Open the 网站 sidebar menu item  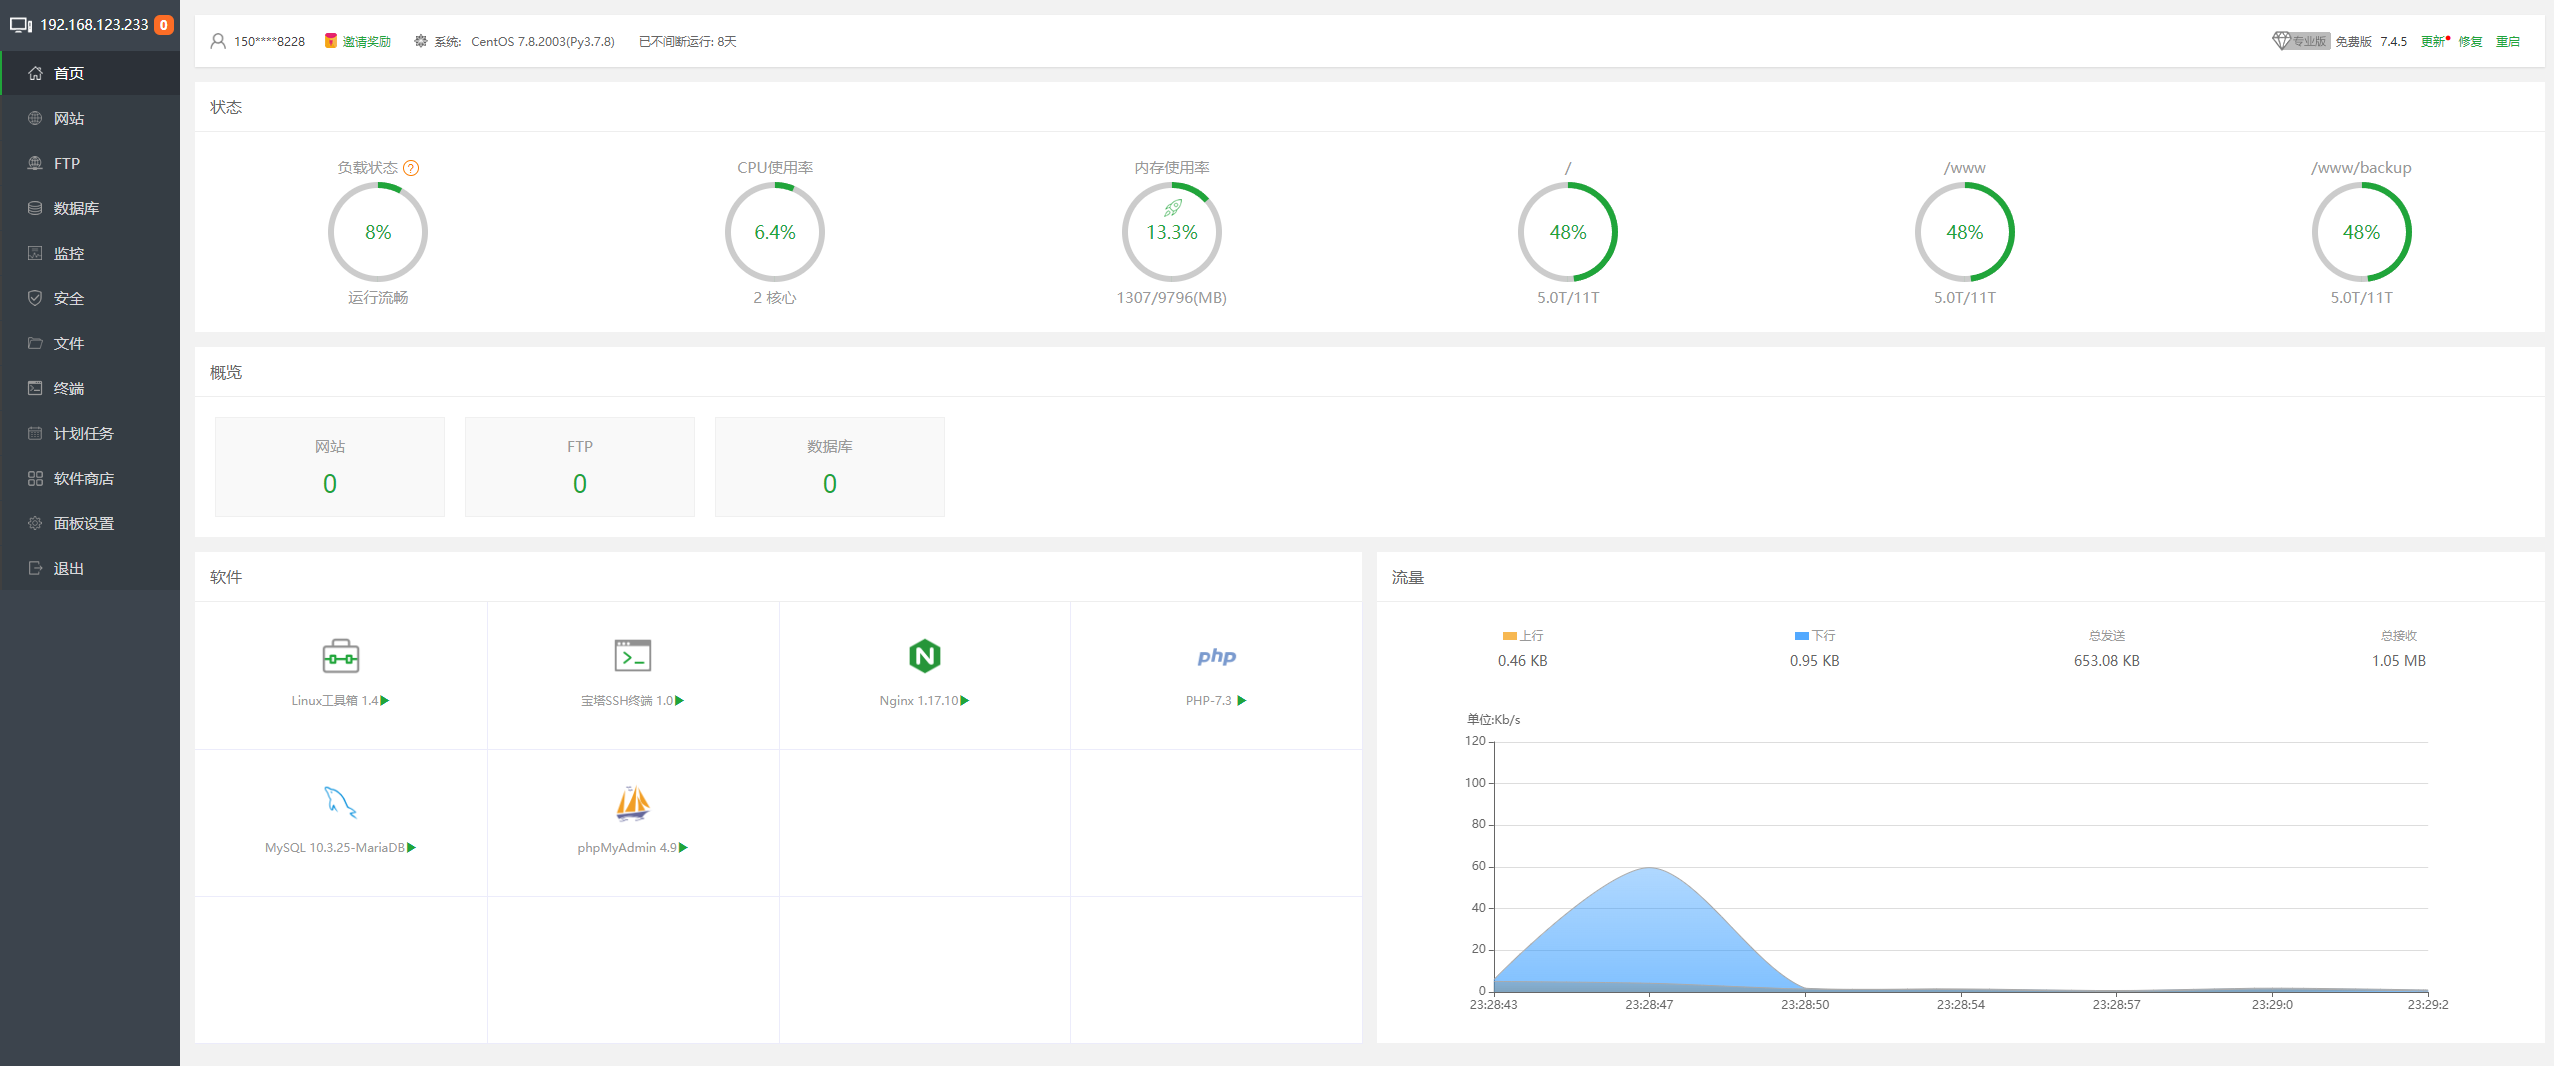pyautogui.click(x=69, y=118)
